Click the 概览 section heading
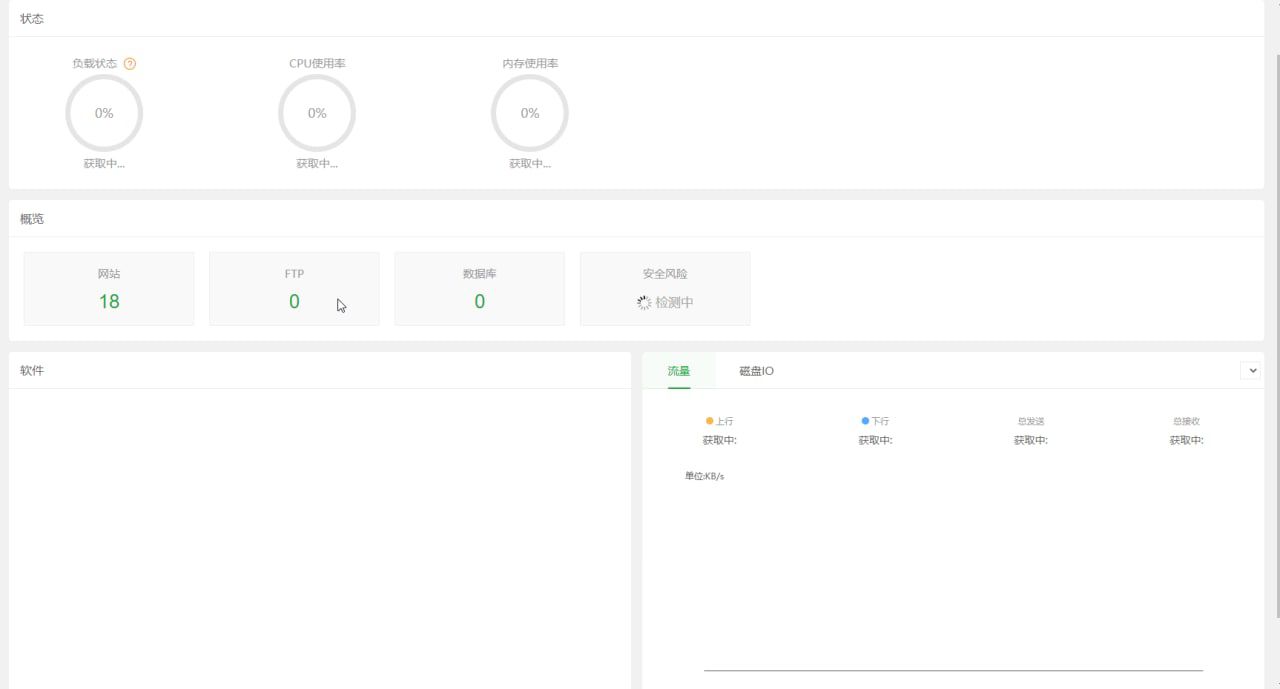Viewport: 1280px width, 689px height. point(32,219)
